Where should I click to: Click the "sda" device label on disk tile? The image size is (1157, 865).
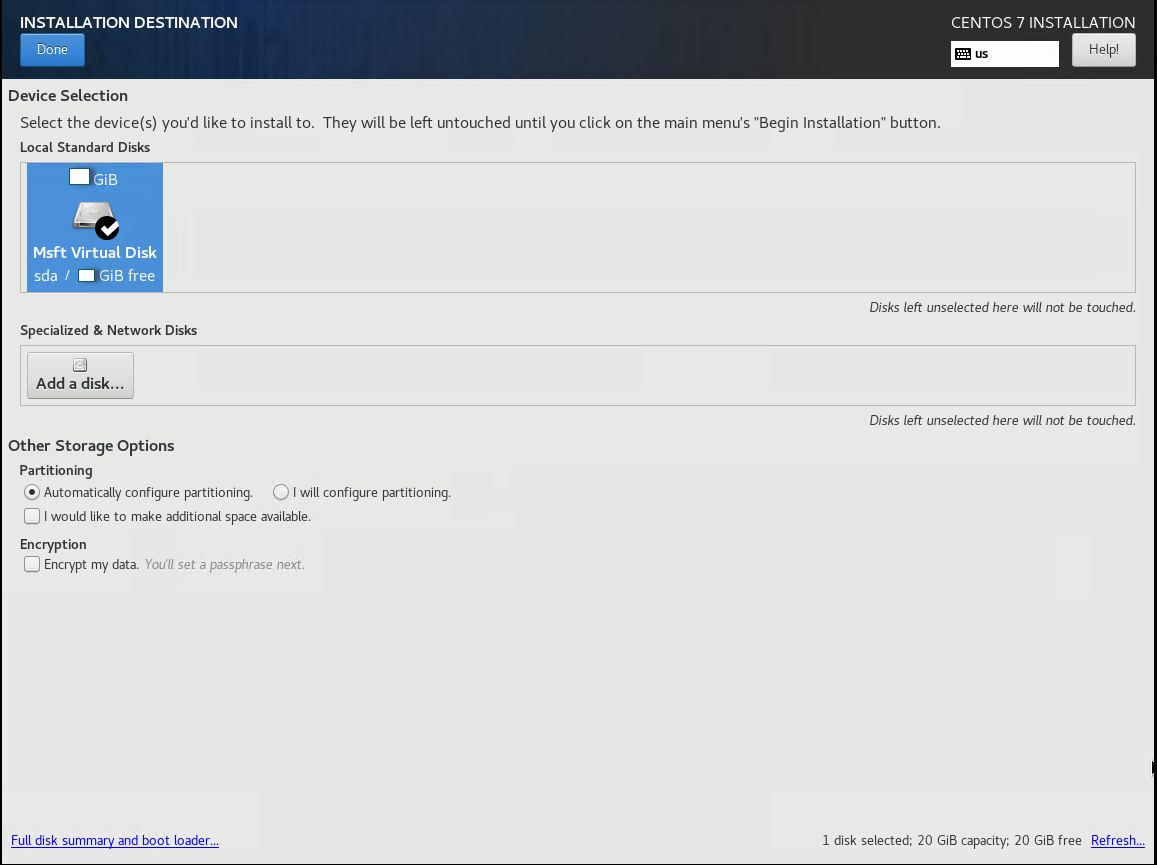(45, 276)
